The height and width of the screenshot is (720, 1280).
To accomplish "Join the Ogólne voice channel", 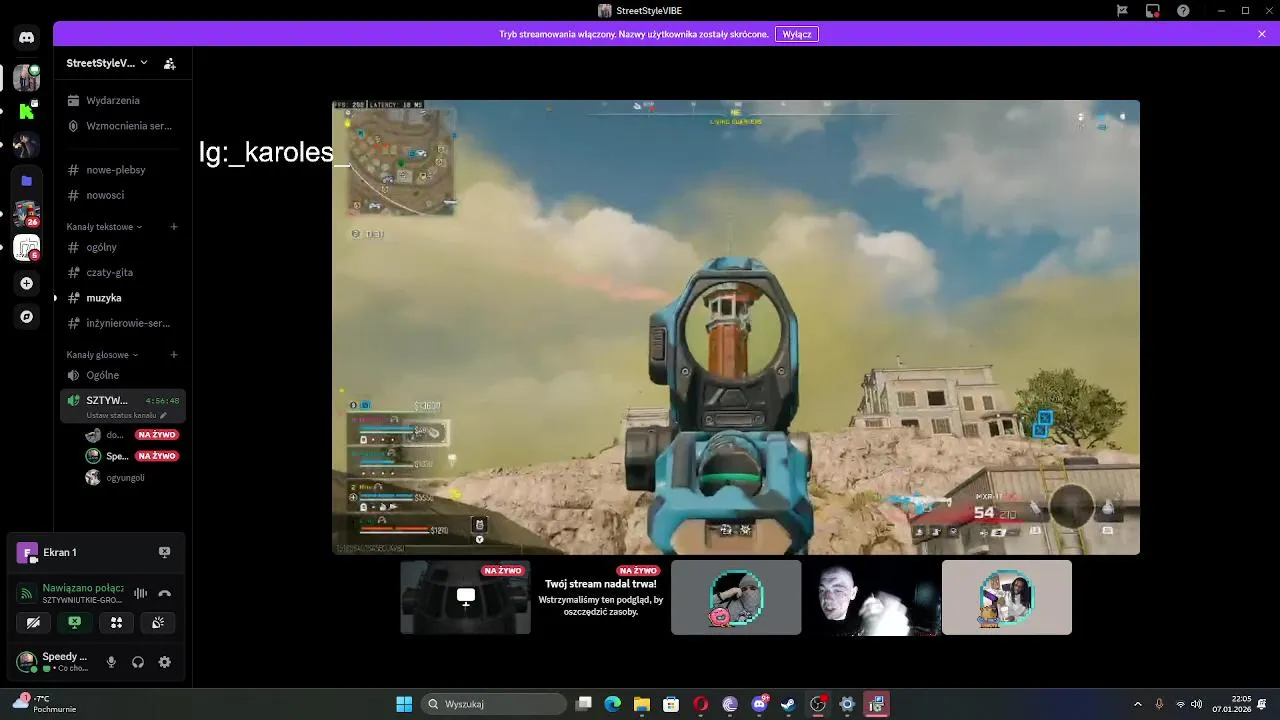I will tap(122, 375).
